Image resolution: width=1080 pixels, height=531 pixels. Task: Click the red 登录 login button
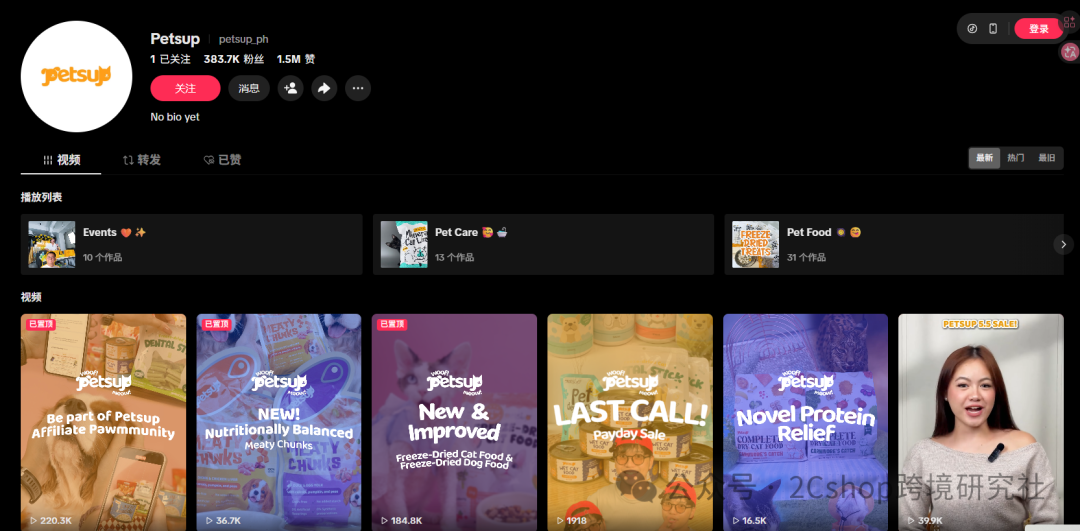coord(1039,29)
